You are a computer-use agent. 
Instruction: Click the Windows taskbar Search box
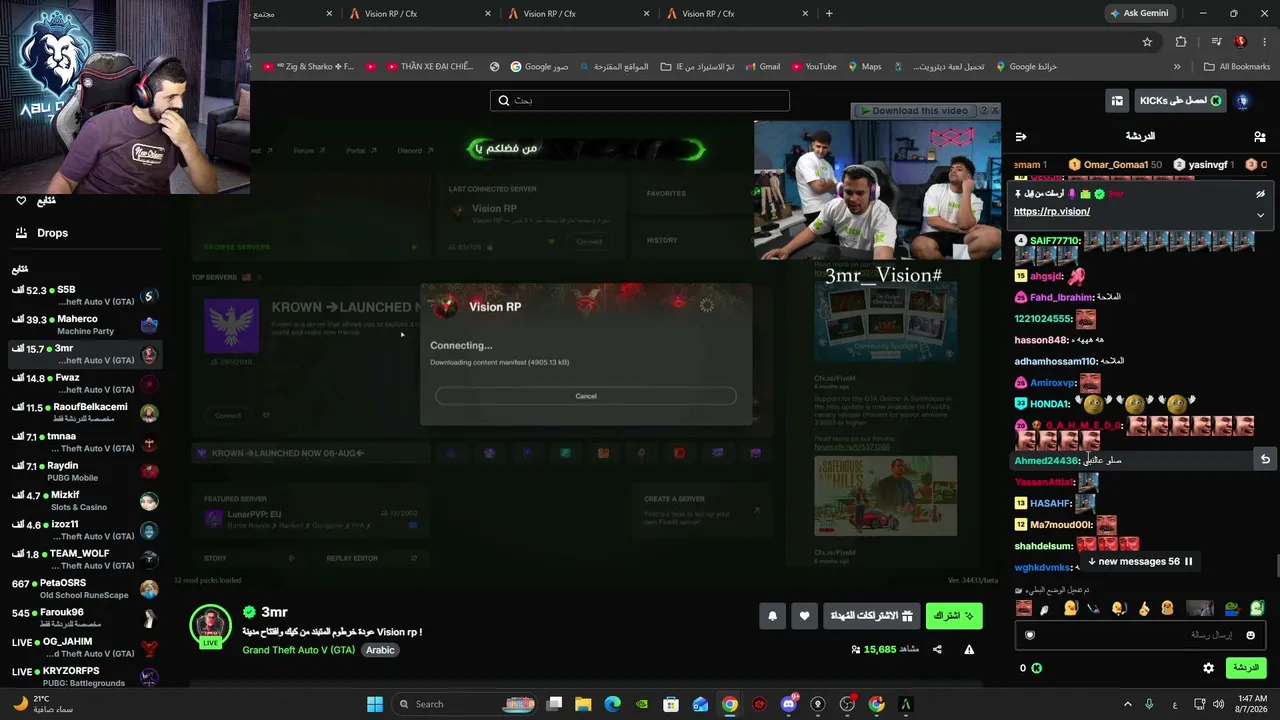point(463,704)
